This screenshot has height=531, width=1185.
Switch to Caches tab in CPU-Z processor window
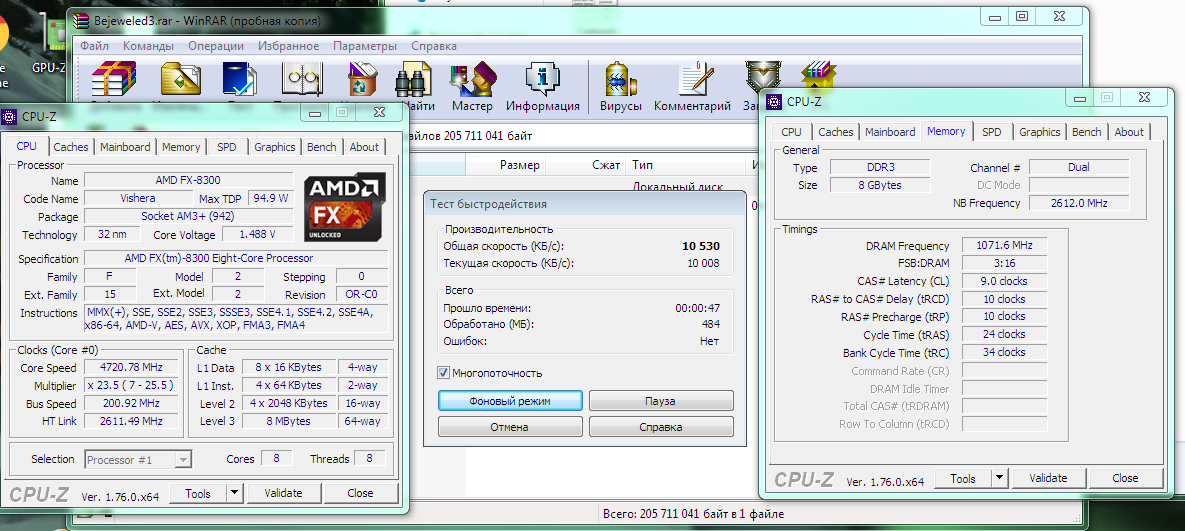coord(71,147)
